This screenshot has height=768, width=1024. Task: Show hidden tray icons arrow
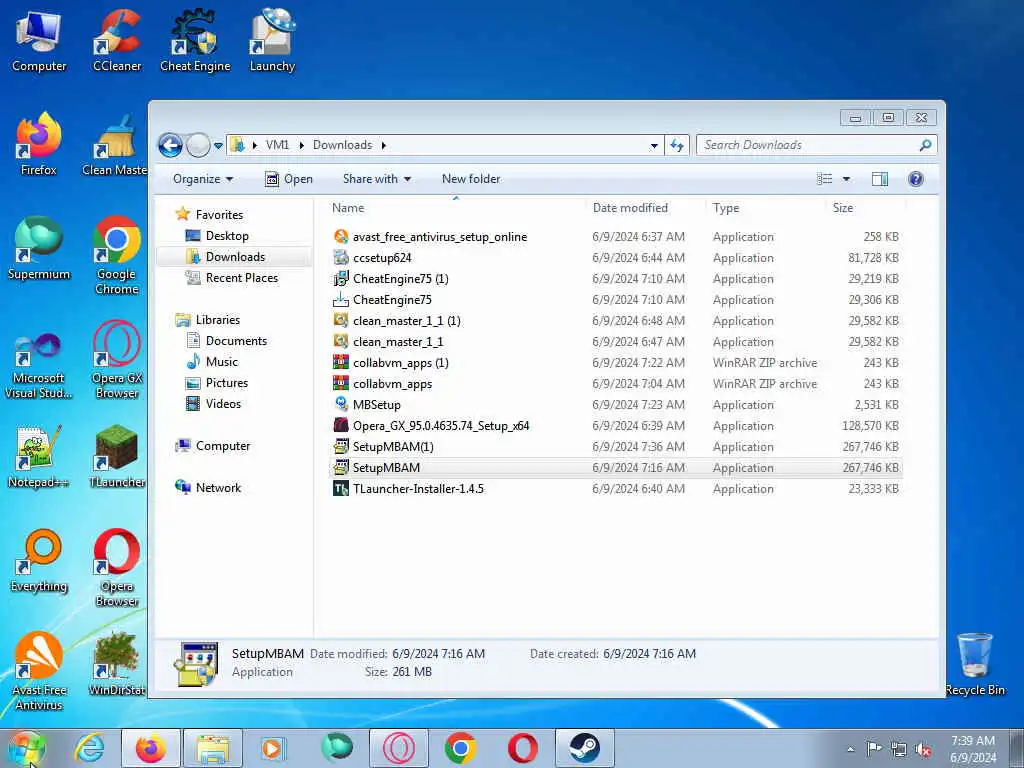click(x=850, y=749)
